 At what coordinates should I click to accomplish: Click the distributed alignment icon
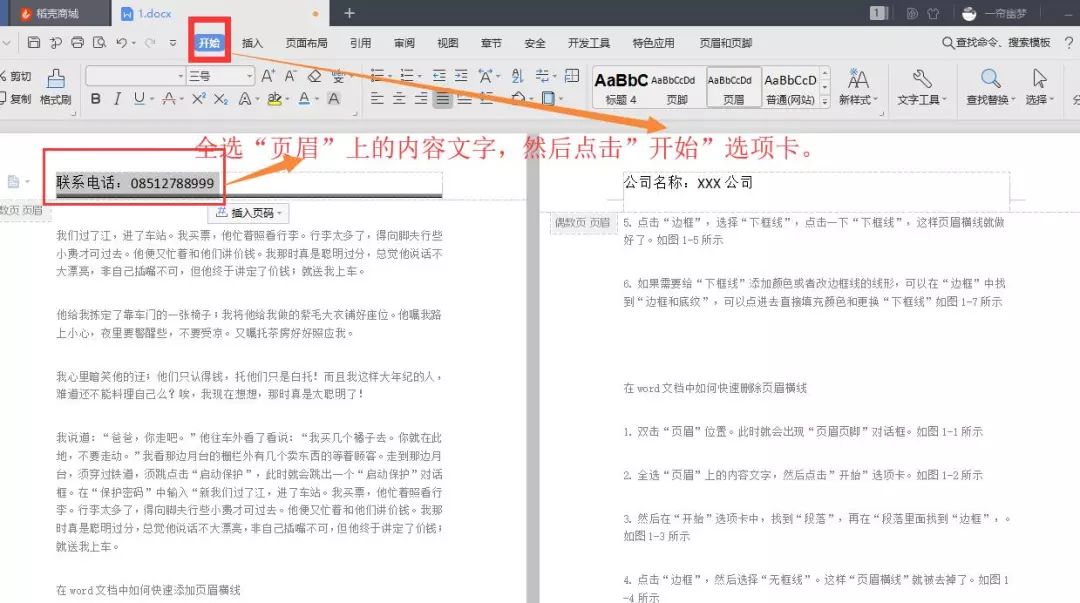click(x=465, y=99)
